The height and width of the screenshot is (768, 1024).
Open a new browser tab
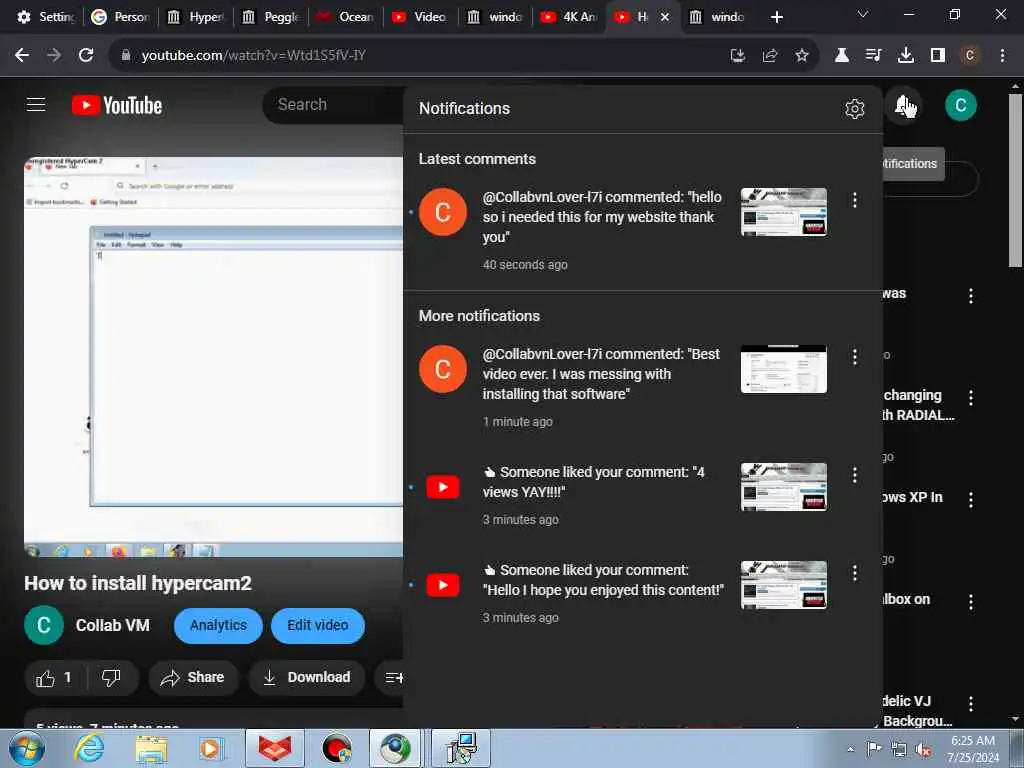click(776, 17)
